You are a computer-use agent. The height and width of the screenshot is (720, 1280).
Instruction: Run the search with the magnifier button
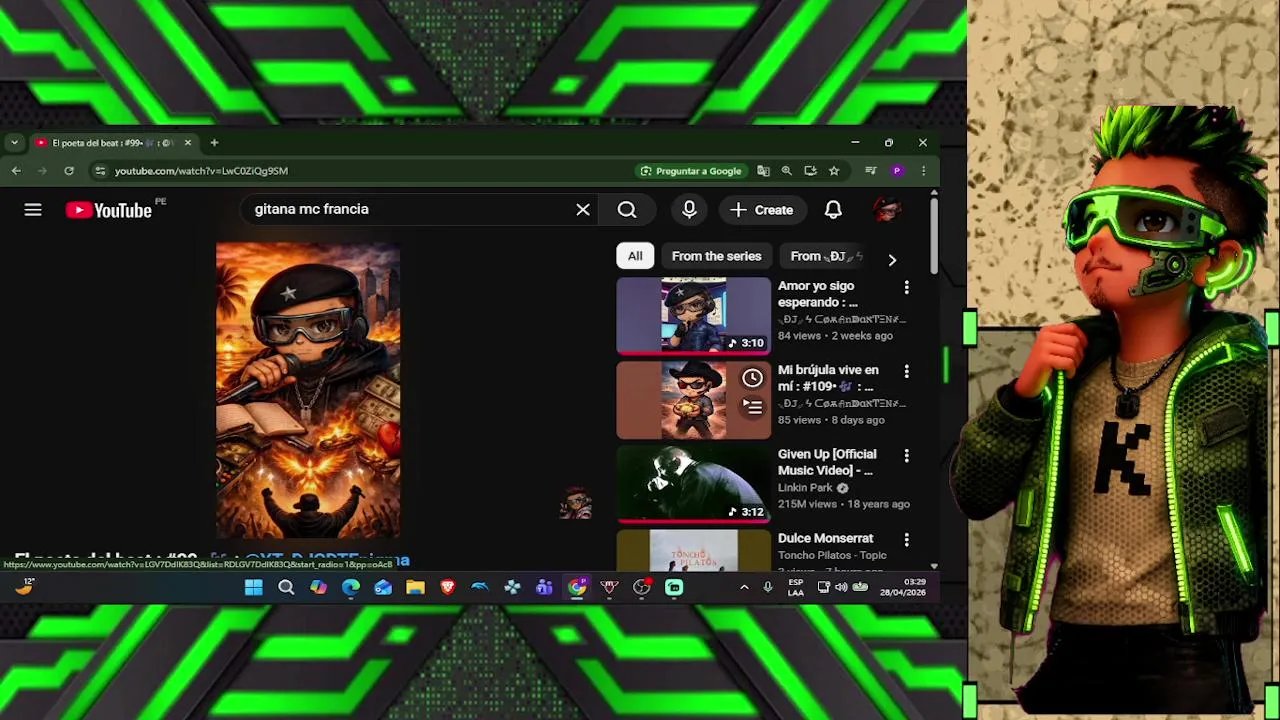pyautogui.click(x=627, y=210)
